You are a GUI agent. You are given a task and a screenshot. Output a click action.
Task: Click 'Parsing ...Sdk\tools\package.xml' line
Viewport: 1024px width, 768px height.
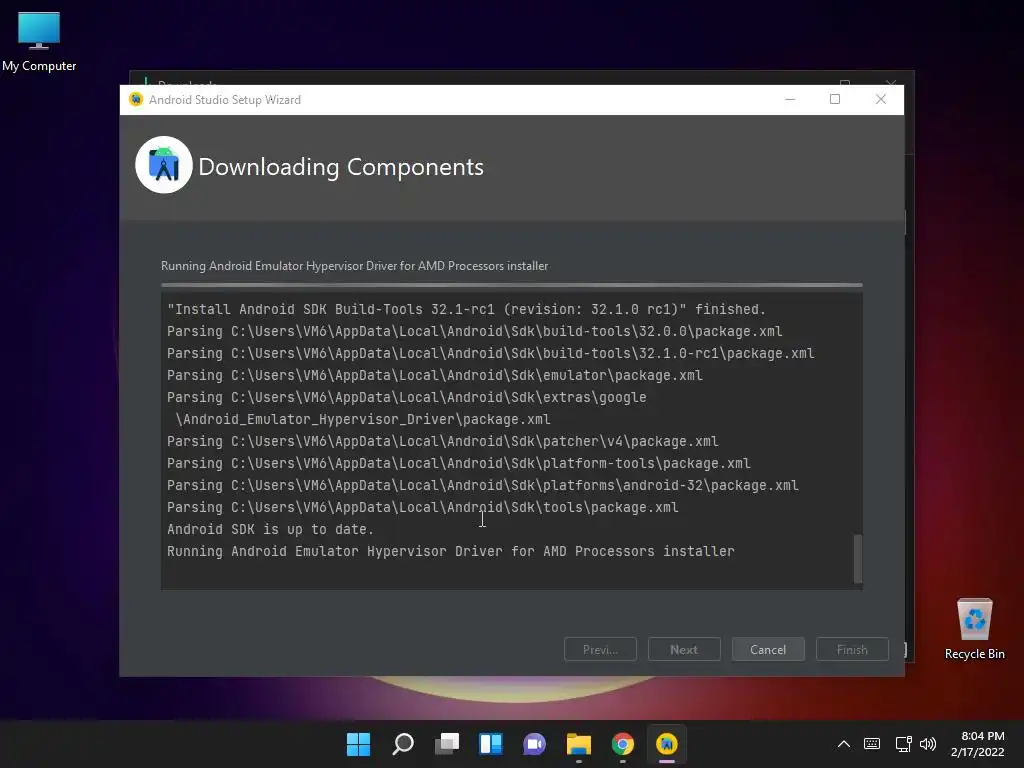tap(423, 507)
